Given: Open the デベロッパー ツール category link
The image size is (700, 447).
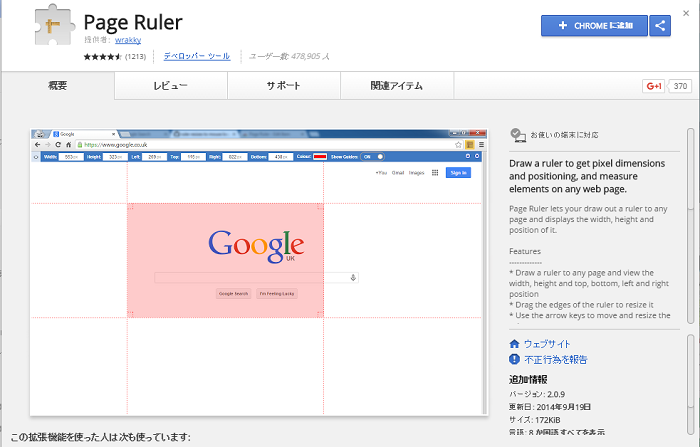Looking at the screenshot, I should [x=197, y=56].
